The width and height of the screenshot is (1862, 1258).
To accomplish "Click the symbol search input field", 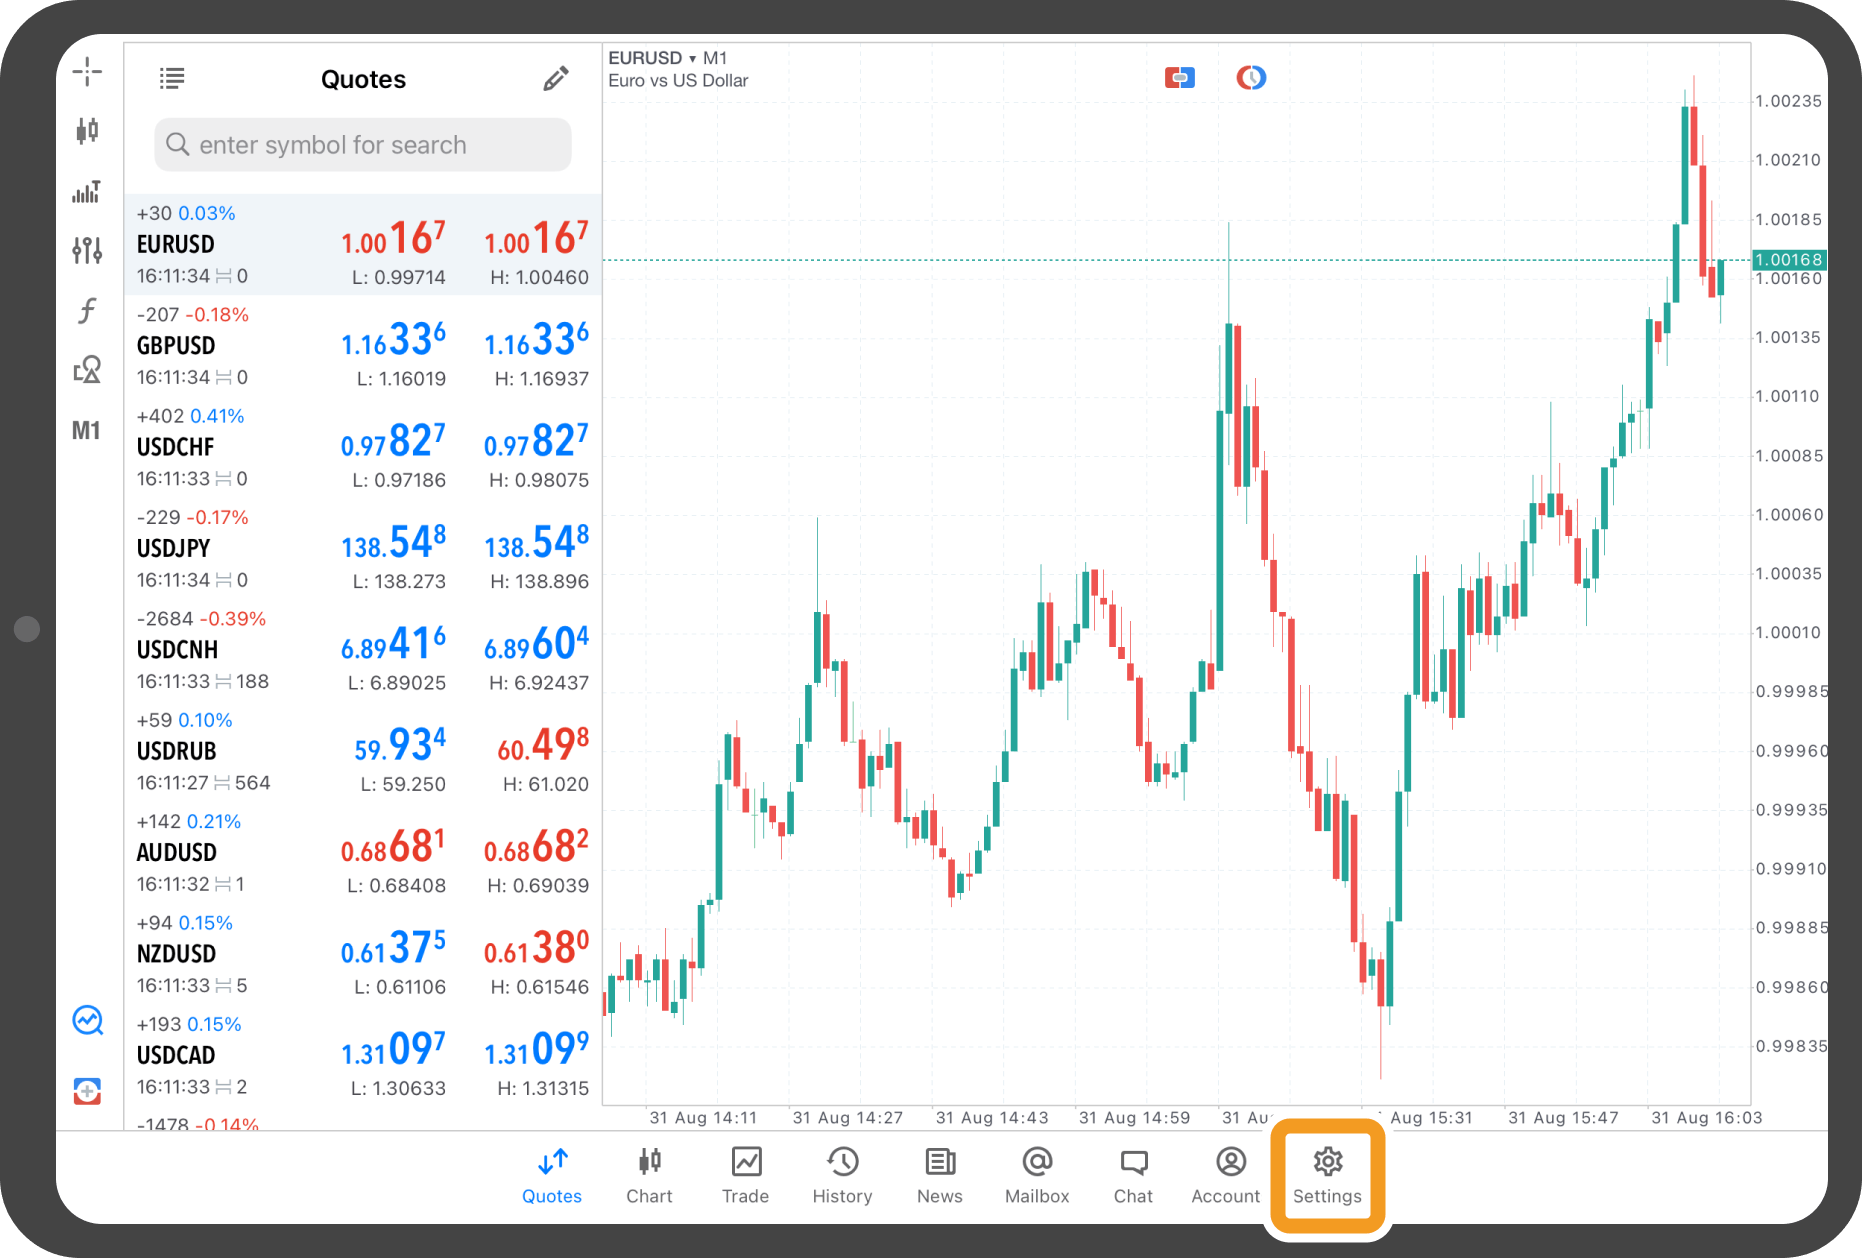I will pyautogui.click(x=363, y=145).
